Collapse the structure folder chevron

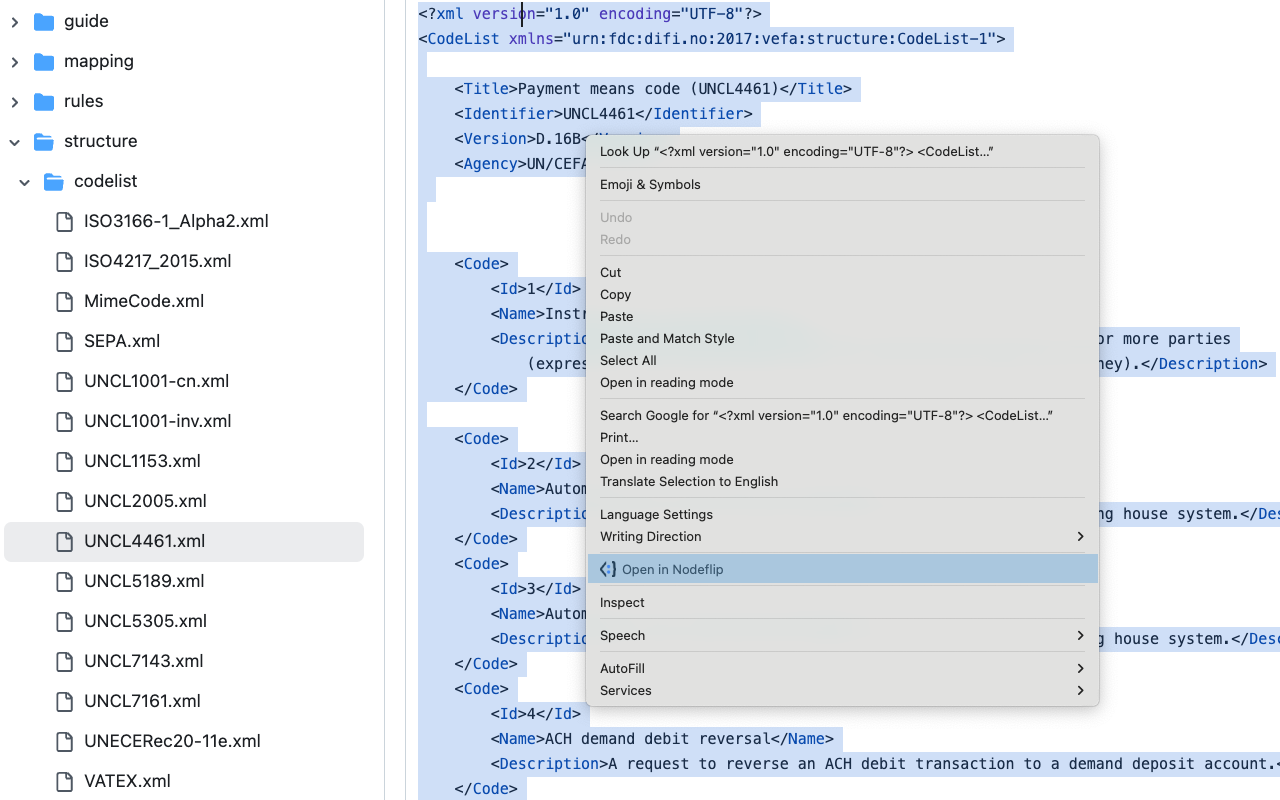pyautogui.click(x=14, y=141)
